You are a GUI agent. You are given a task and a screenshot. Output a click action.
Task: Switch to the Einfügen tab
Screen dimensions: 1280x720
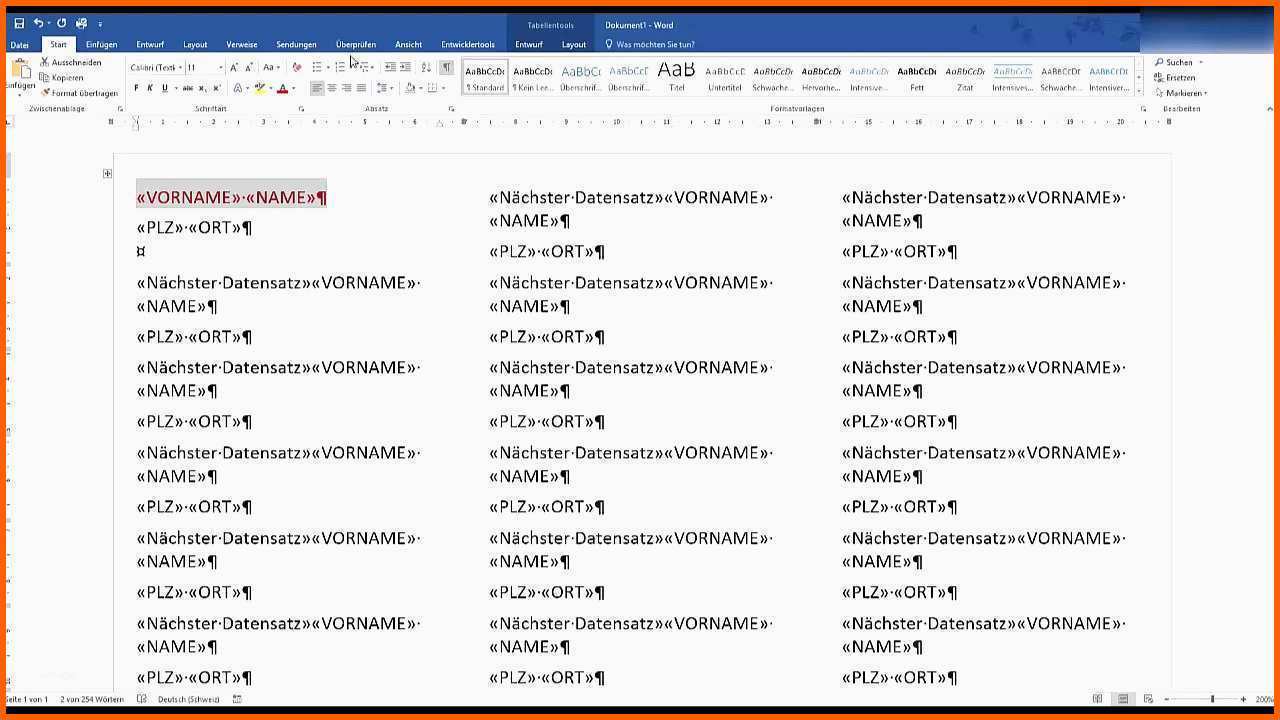(101, 45)
